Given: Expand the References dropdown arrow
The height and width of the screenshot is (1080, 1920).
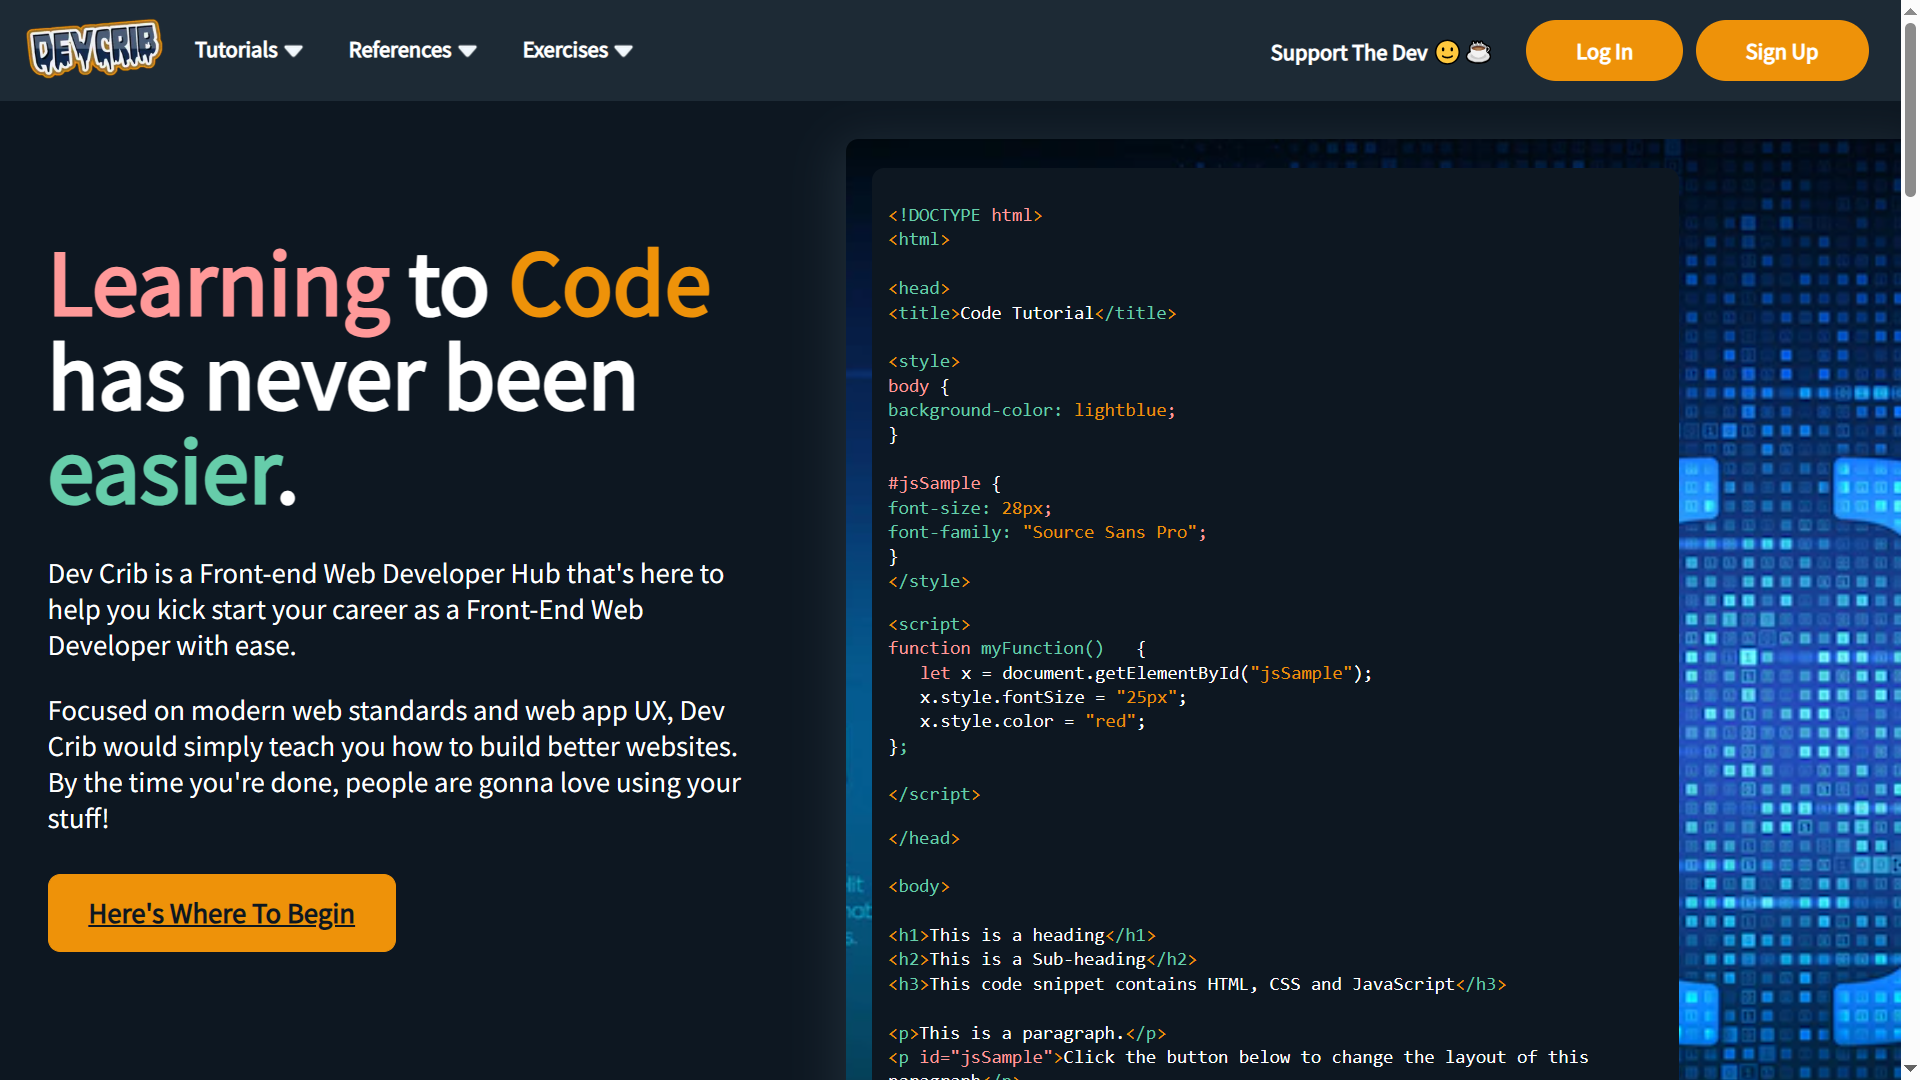Looking at the screenshot, I should [x=467, y=51].
